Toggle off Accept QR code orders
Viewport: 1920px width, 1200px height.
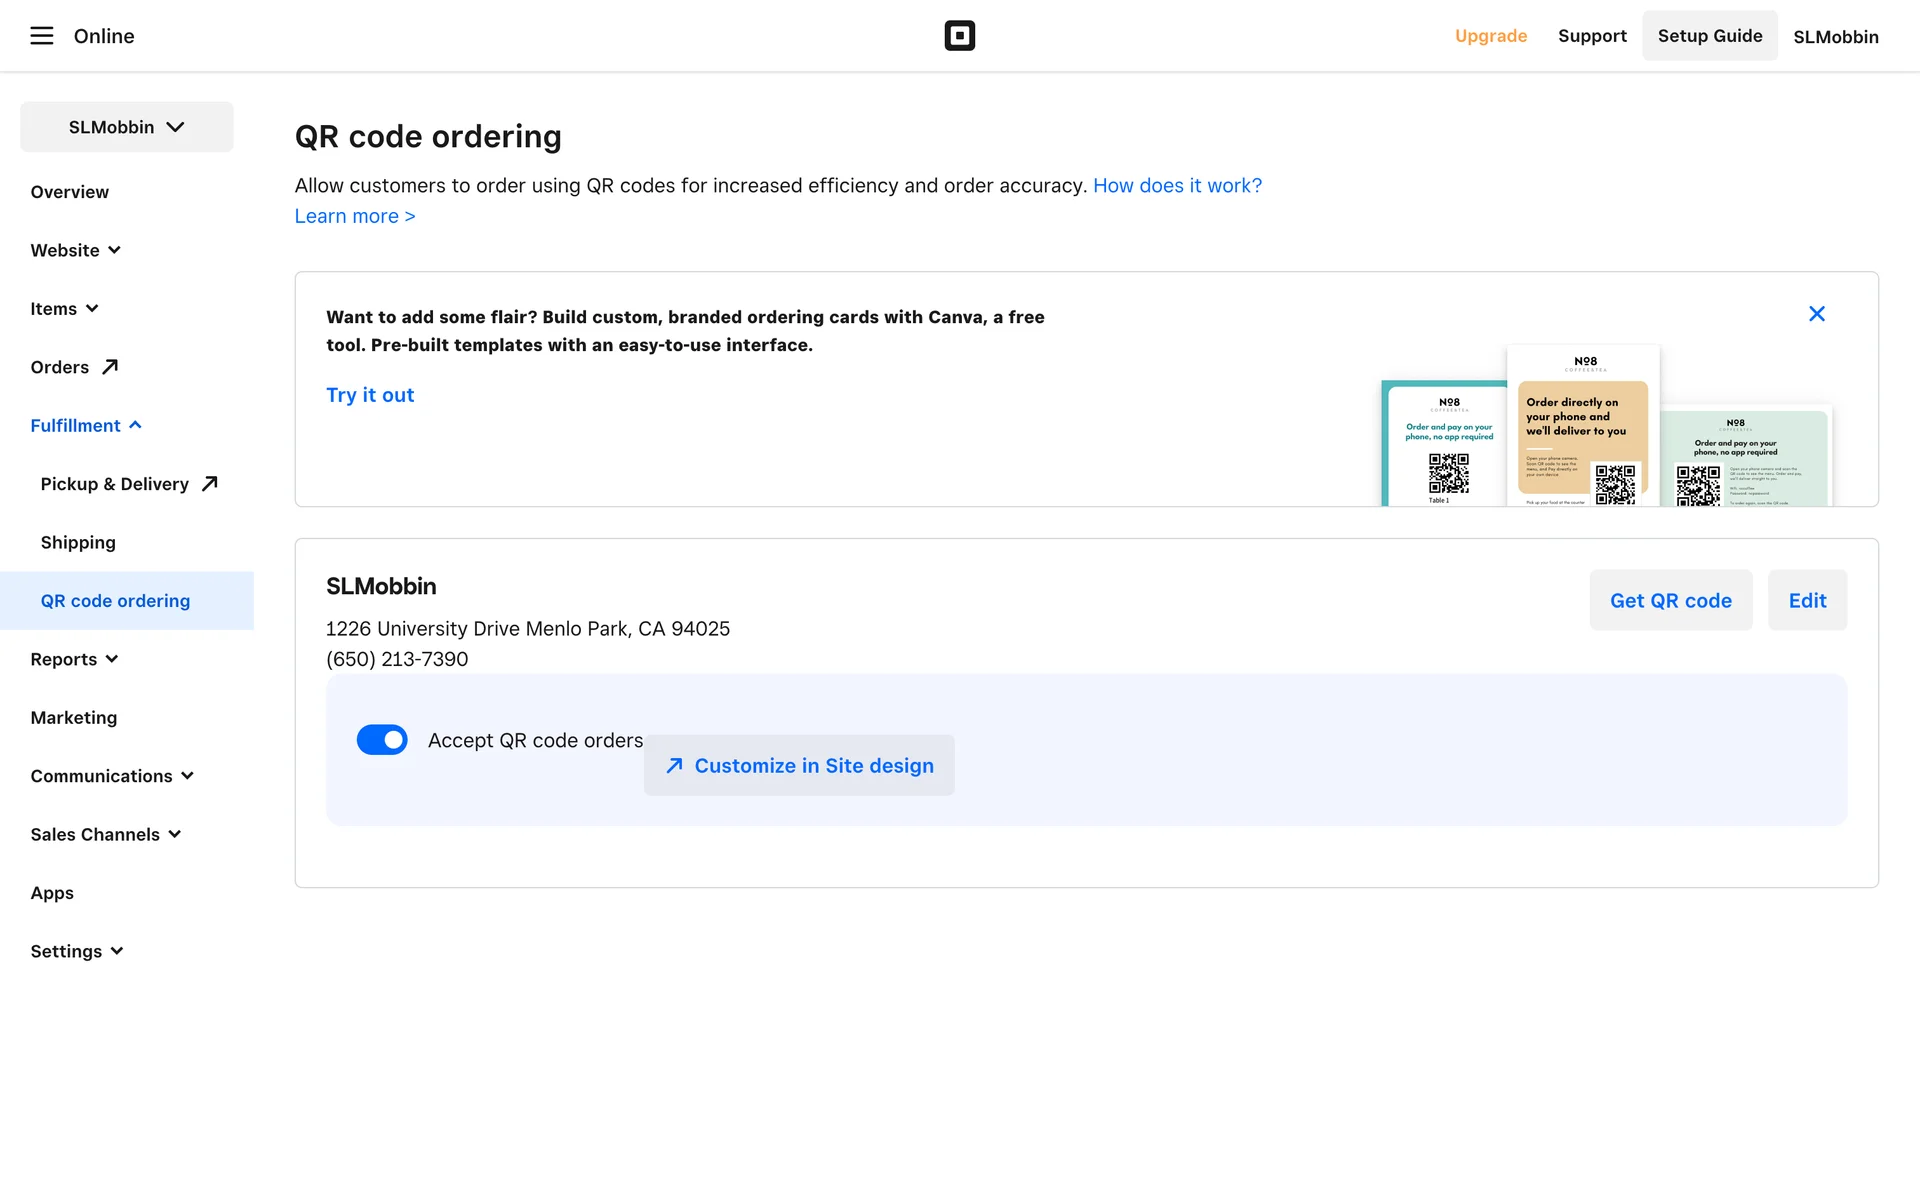(x=382, y=740)
